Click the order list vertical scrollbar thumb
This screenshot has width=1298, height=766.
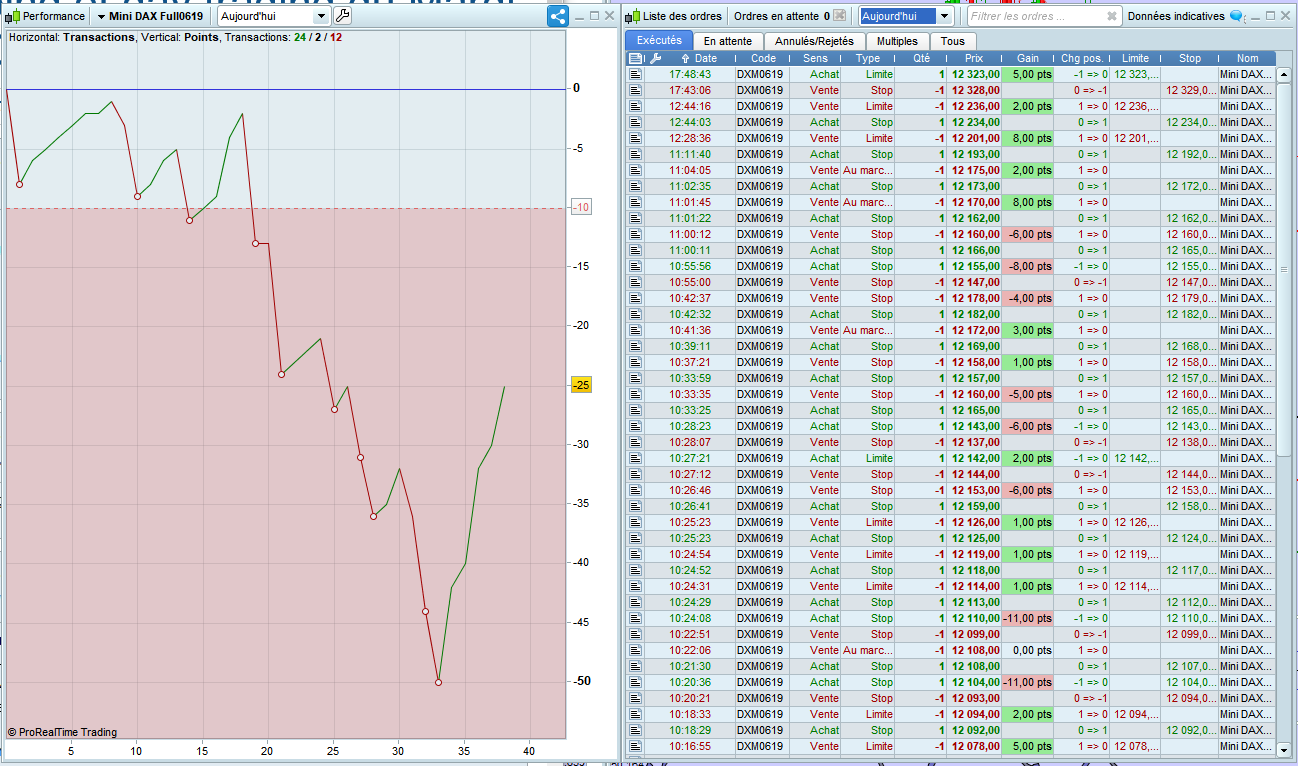coord(1284,268)
